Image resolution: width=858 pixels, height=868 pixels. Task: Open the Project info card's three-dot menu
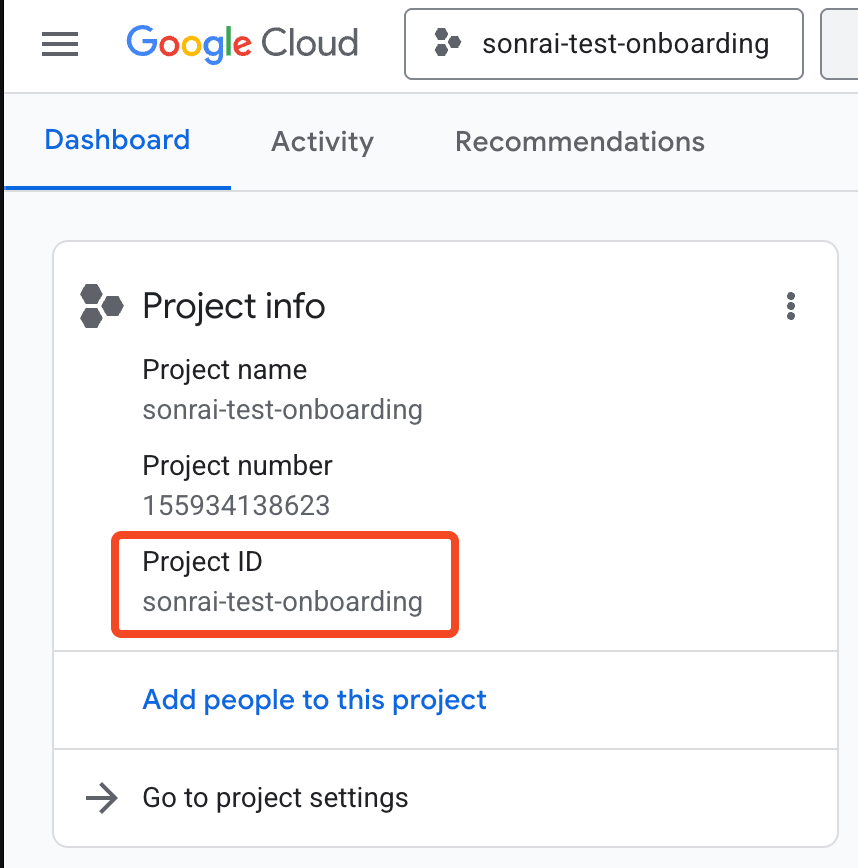point(791,306)
